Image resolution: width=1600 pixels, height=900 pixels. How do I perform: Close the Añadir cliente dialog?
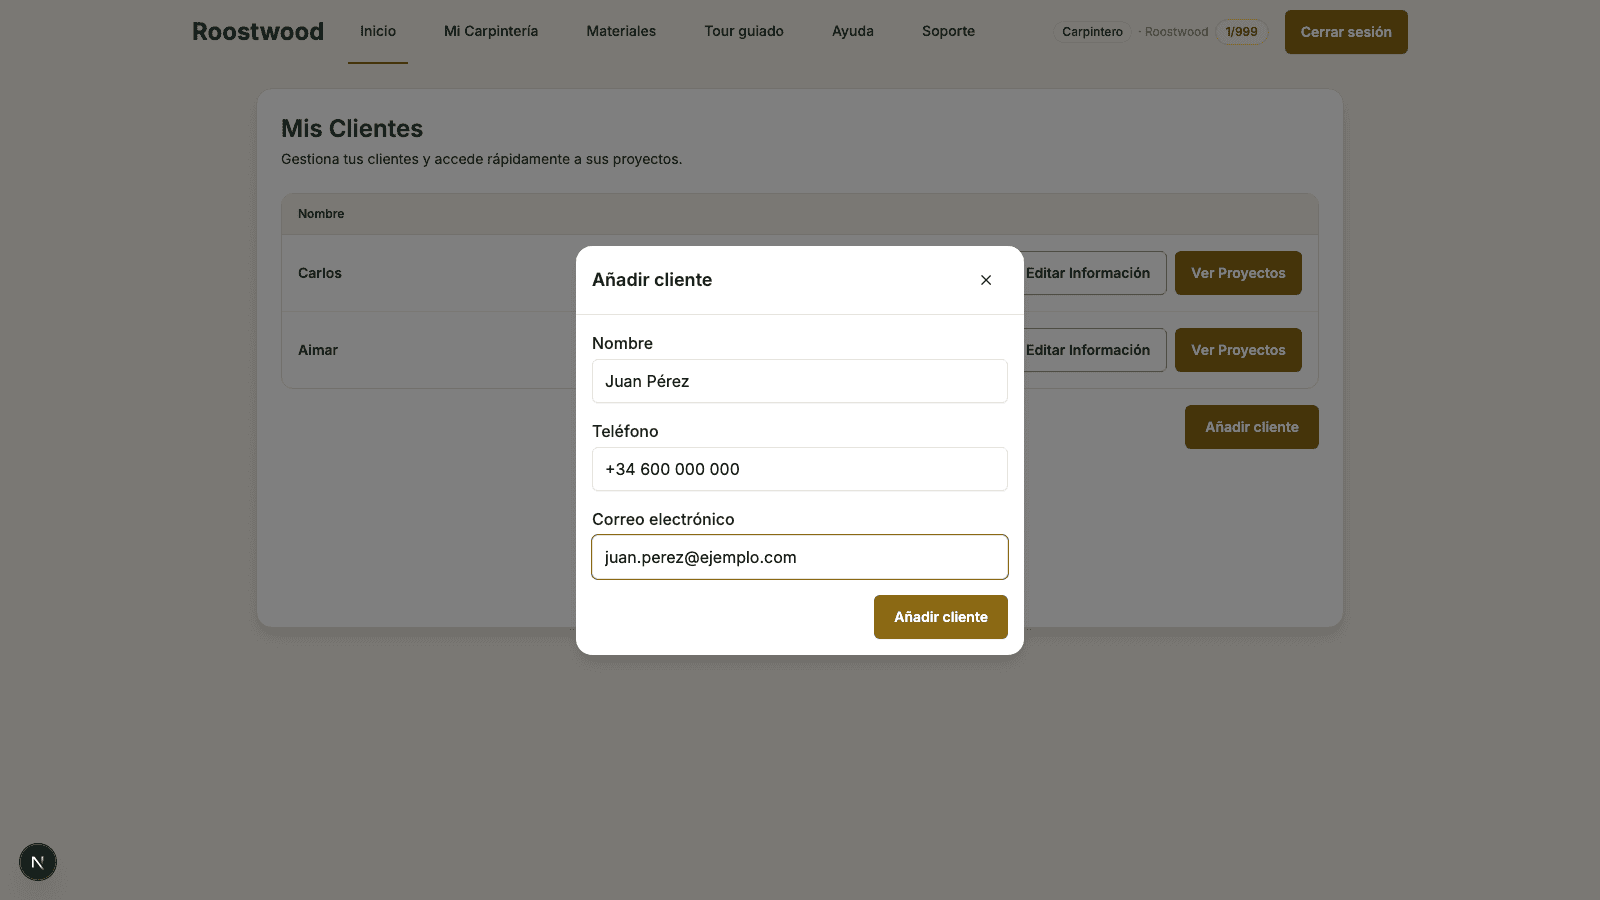[x=986, y=280]
